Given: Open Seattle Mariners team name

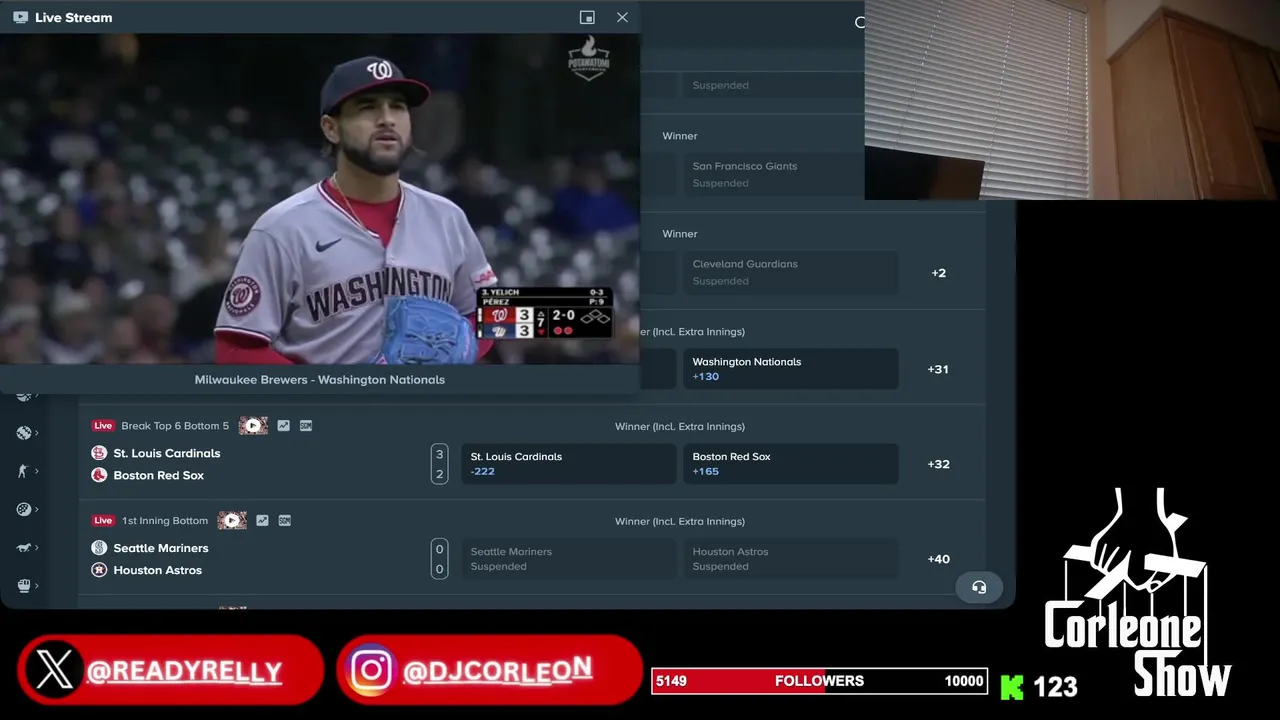Looking at the screenshot, I should [x=161, y=548].
